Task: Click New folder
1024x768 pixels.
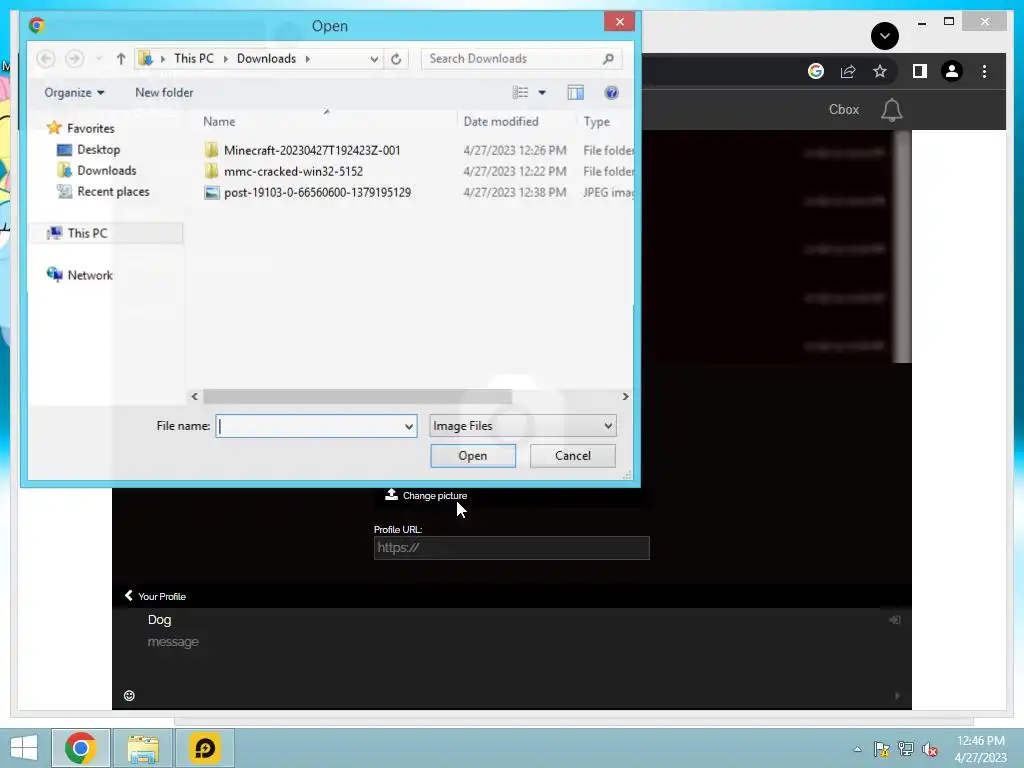Action: [164, 93]
